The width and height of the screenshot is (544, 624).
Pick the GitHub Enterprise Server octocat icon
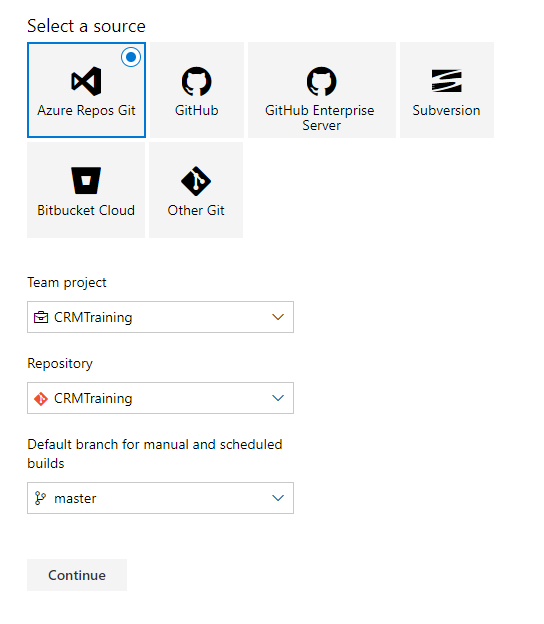click(x=322, y=81)
